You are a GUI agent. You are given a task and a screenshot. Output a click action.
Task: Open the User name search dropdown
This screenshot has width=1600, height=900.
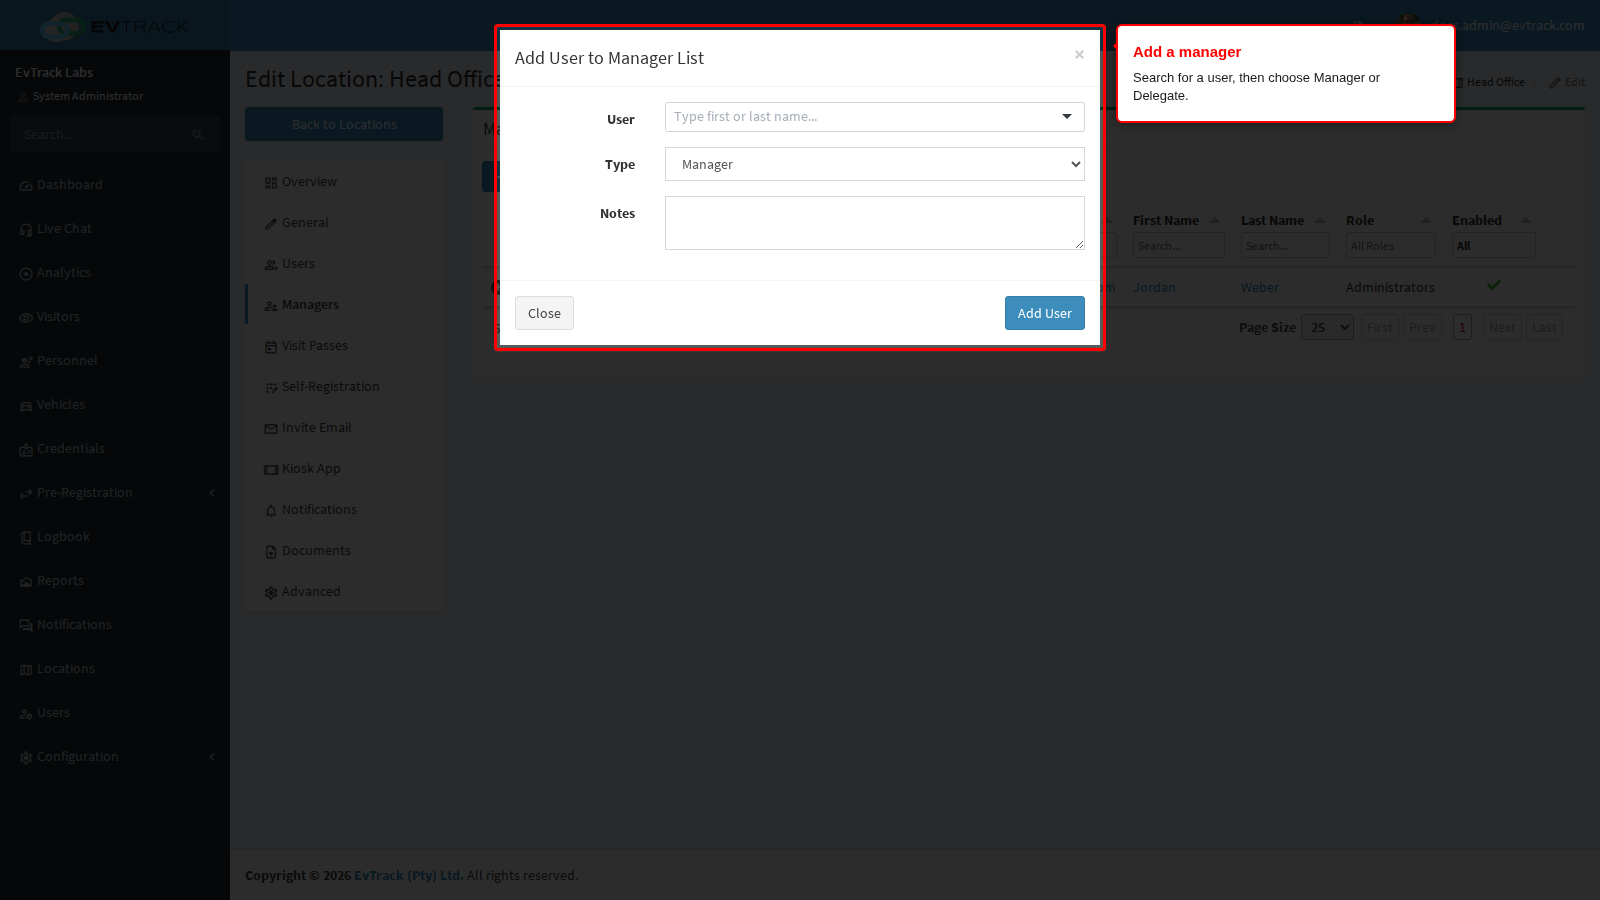click(x=874, y=117)
